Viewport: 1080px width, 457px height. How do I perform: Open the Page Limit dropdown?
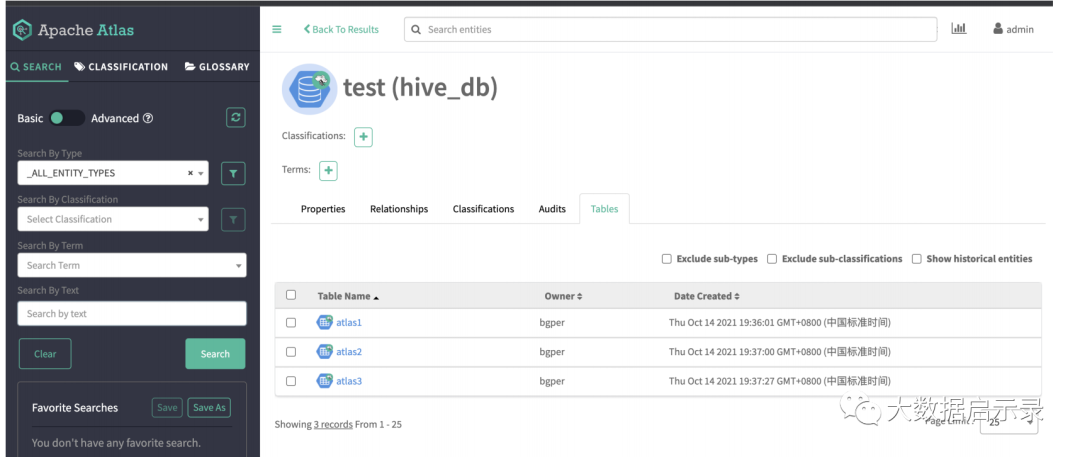point(1008,423)
